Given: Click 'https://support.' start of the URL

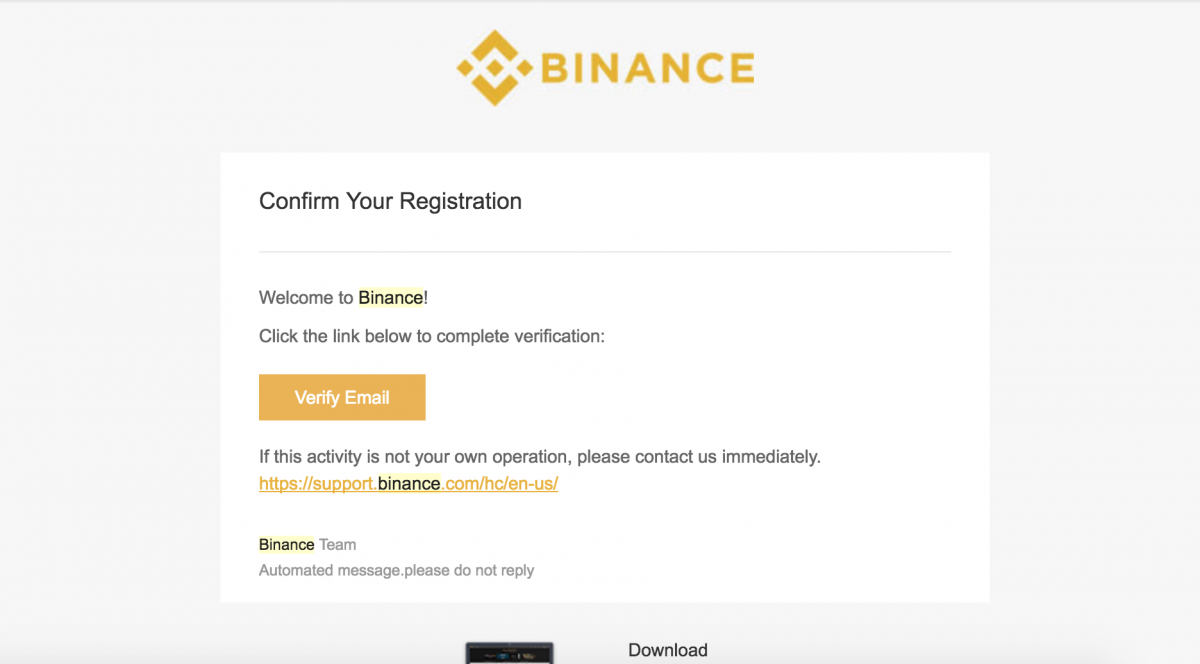Looking at the screenshot, I should (318, 483).
